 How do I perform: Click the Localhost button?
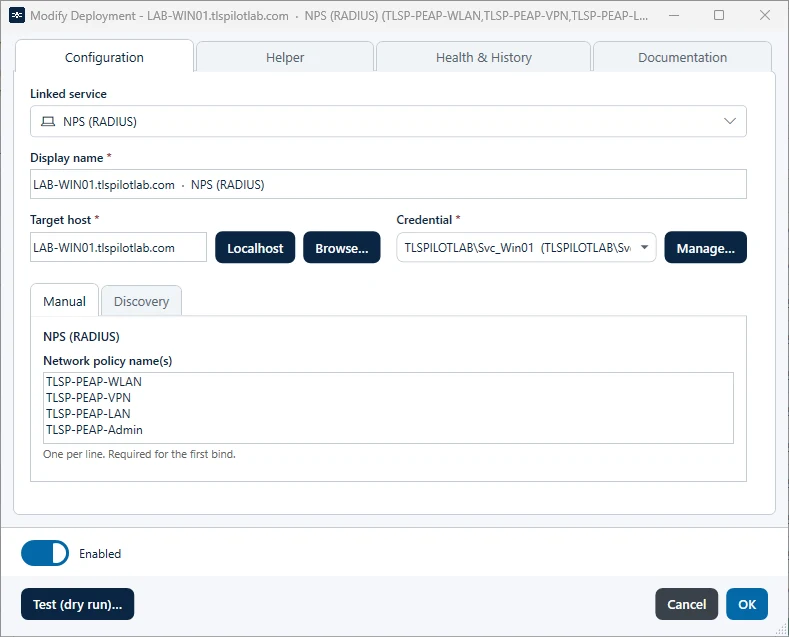[x=255, y=248]
